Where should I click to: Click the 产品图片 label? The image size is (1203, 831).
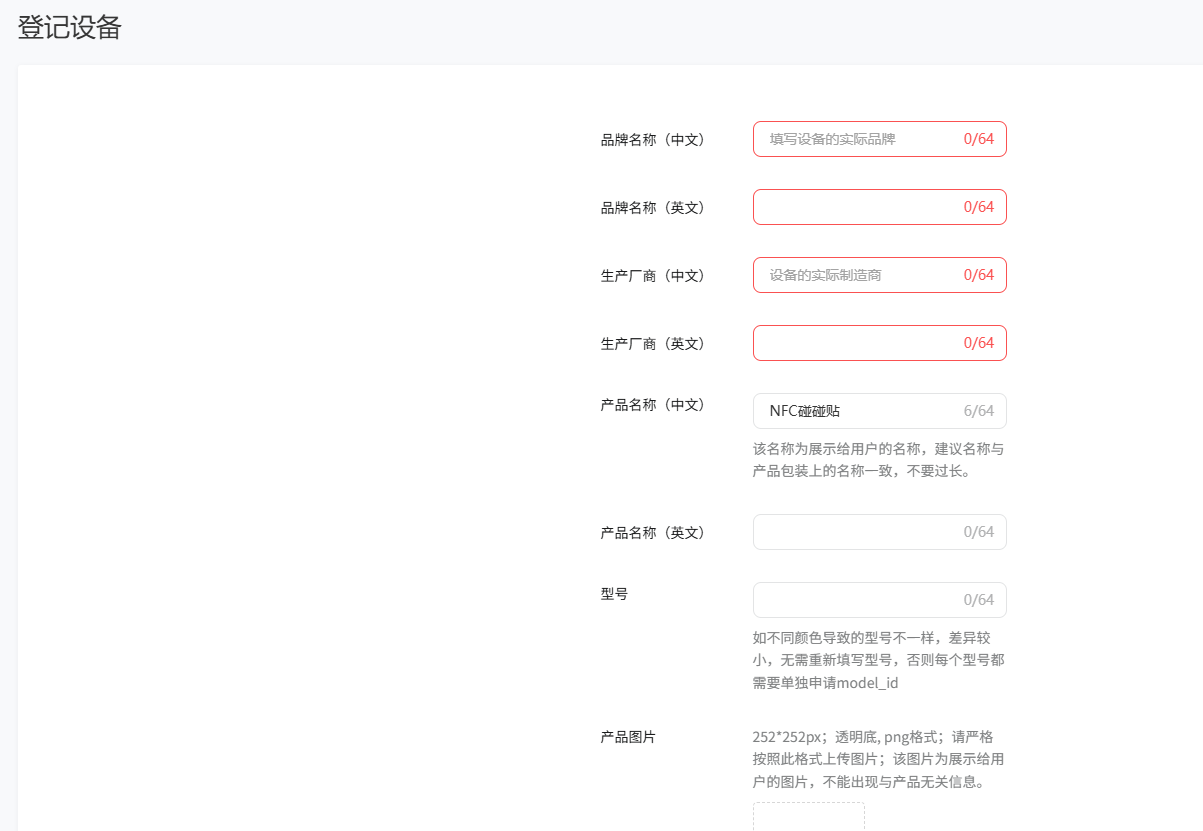625,737
